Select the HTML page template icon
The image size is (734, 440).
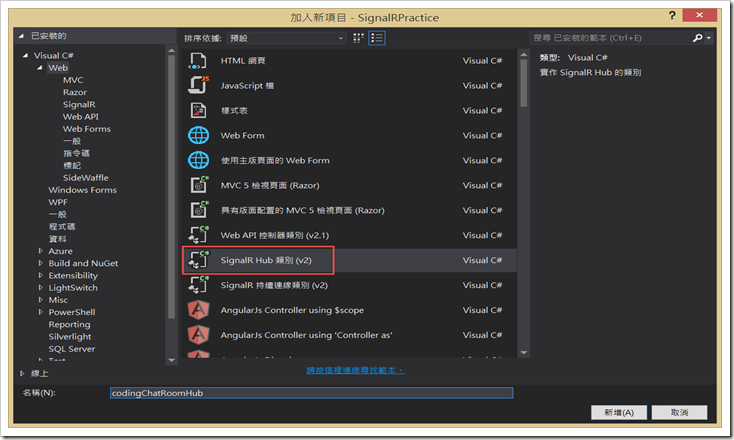[198, 61]
